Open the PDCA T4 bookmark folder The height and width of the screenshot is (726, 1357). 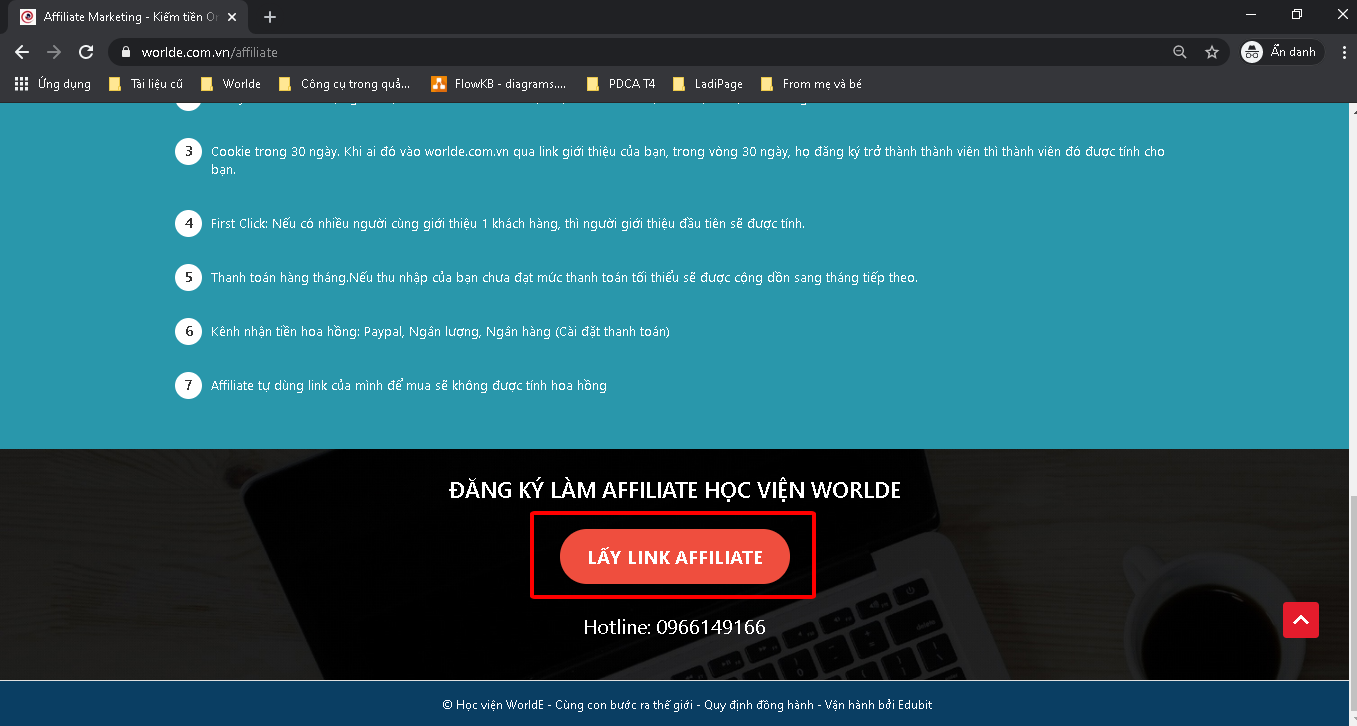coord(621,84)
